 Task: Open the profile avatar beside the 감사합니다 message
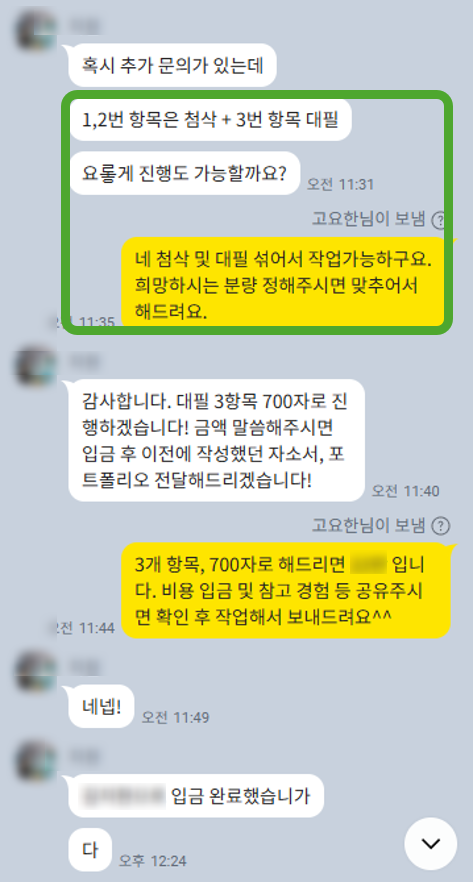[37, 367]
